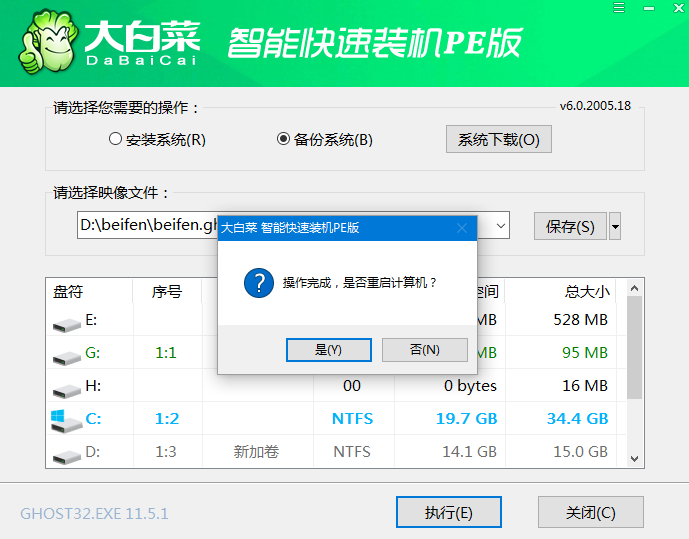Click the v6.0.2005.18 version label

pos(595,106)
